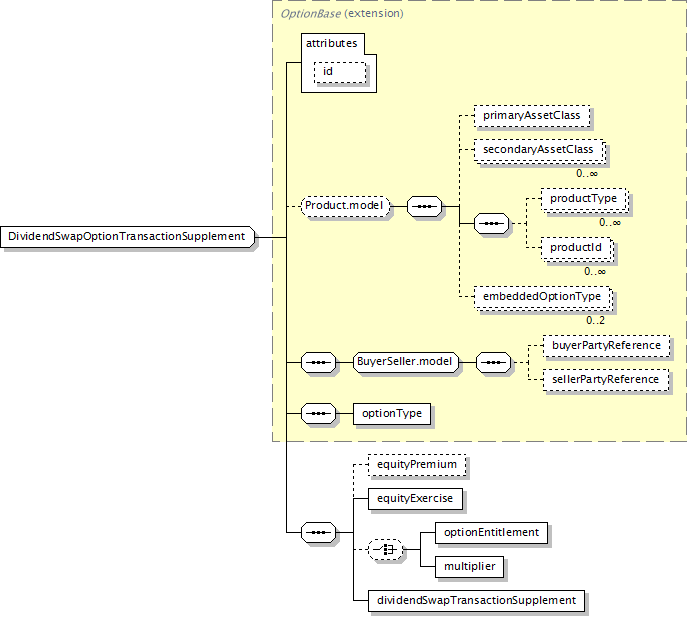Screen dimensions: 687x617
Task: Select the optional equityPremium element
Action: 417,465
